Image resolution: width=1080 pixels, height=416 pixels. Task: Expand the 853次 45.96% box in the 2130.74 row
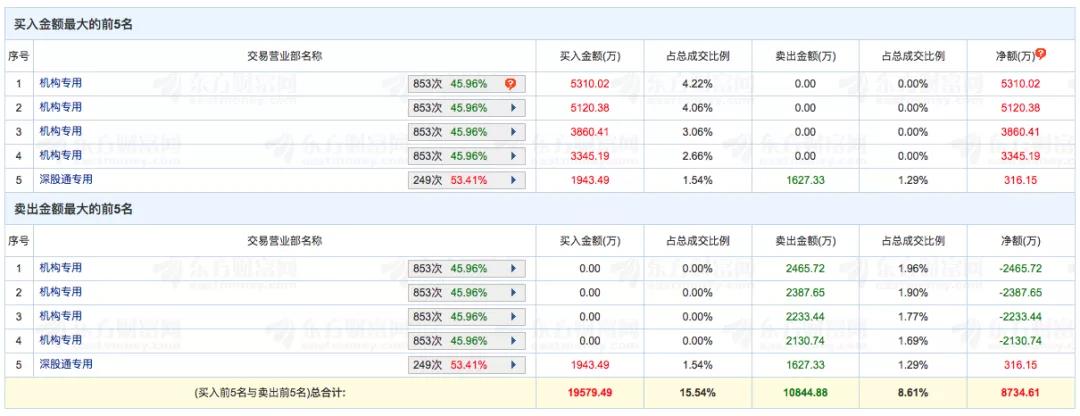click(x=466, y=340)
